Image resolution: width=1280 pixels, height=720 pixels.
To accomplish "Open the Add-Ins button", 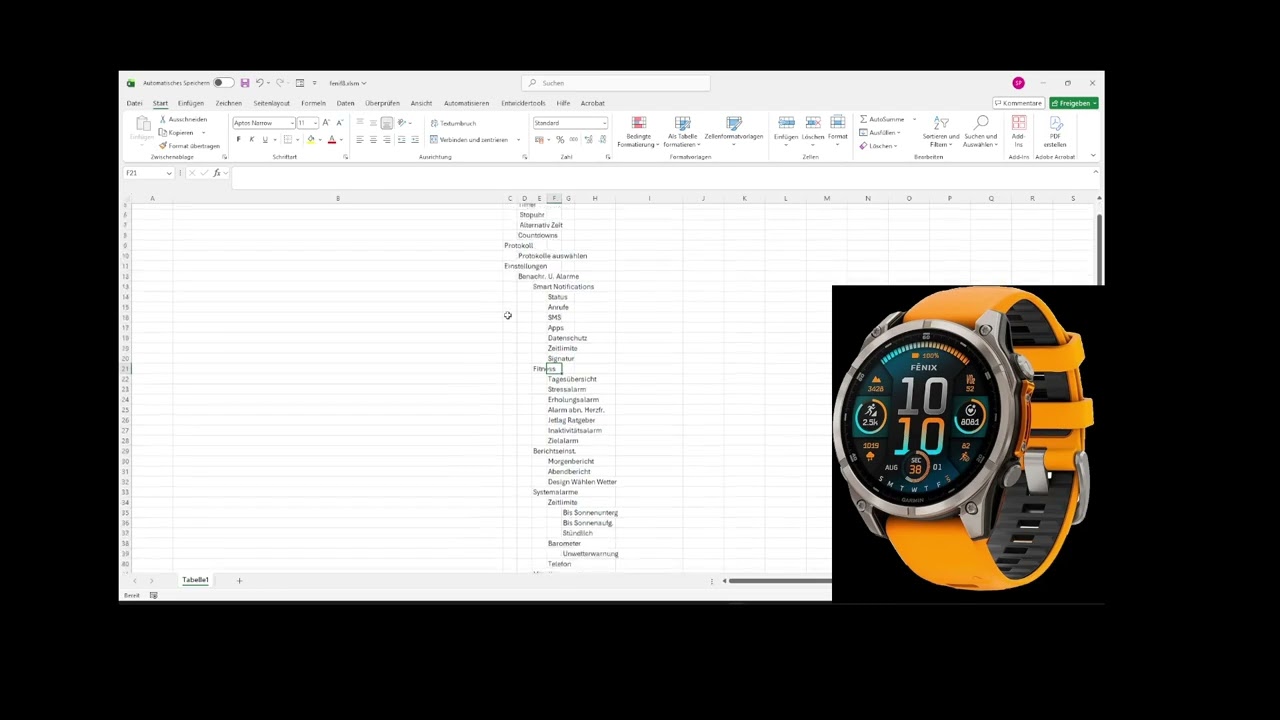I will point(1018,132).
